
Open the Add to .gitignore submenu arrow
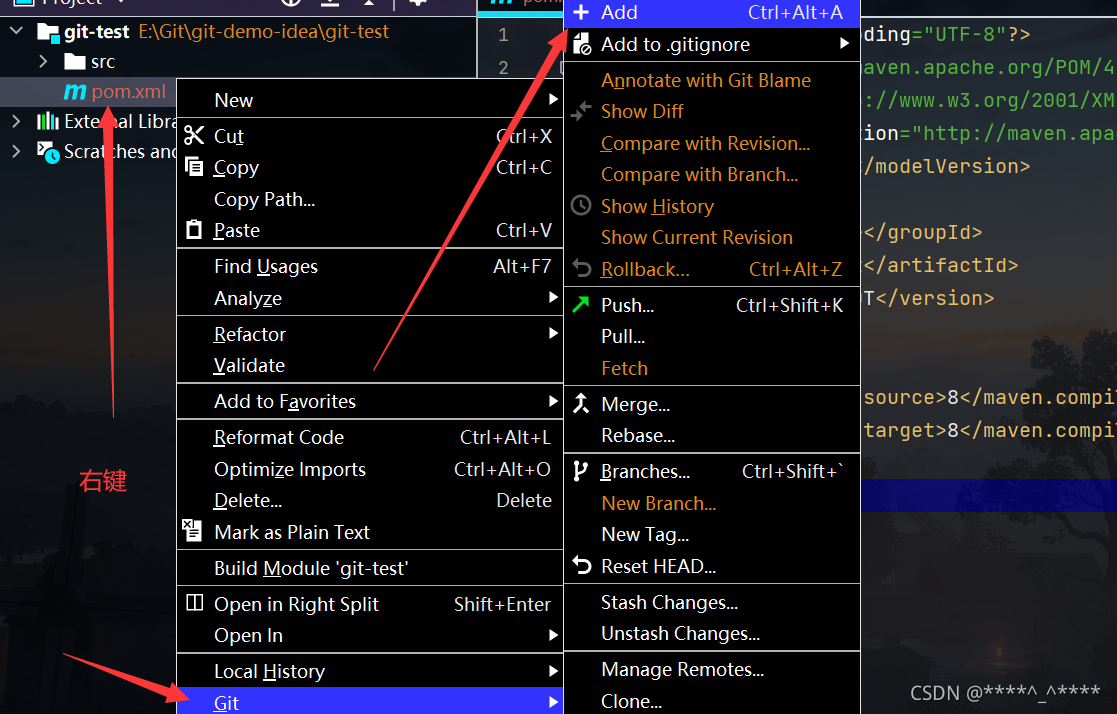coord(844,43)
